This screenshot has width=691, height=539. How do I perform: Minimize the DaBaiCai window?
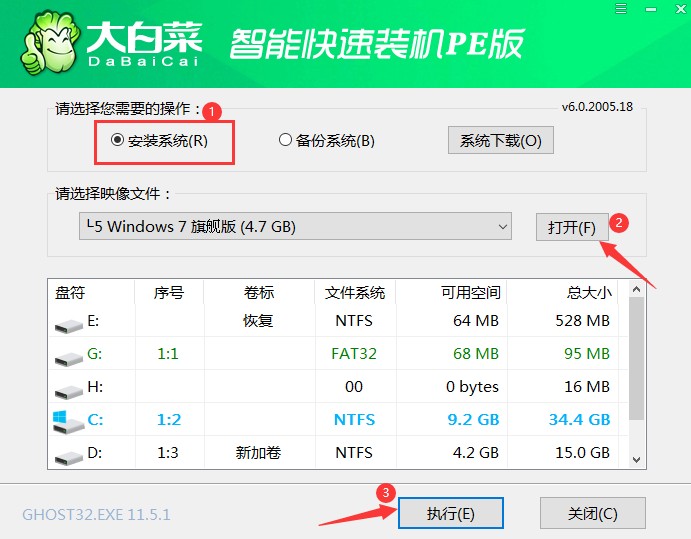click(x=651, y=9)
